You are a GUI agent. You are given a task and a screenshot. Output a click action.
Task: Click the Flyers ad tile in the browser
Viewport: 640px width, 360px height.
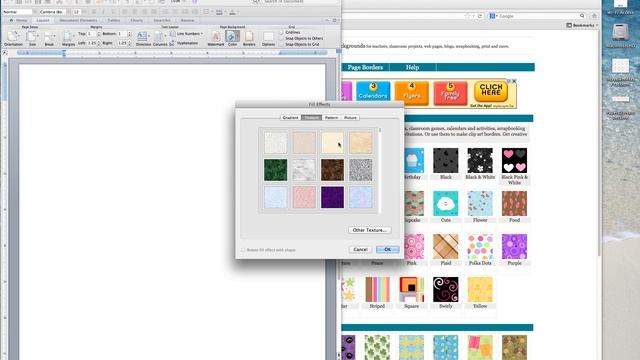[x=411, y=93]
